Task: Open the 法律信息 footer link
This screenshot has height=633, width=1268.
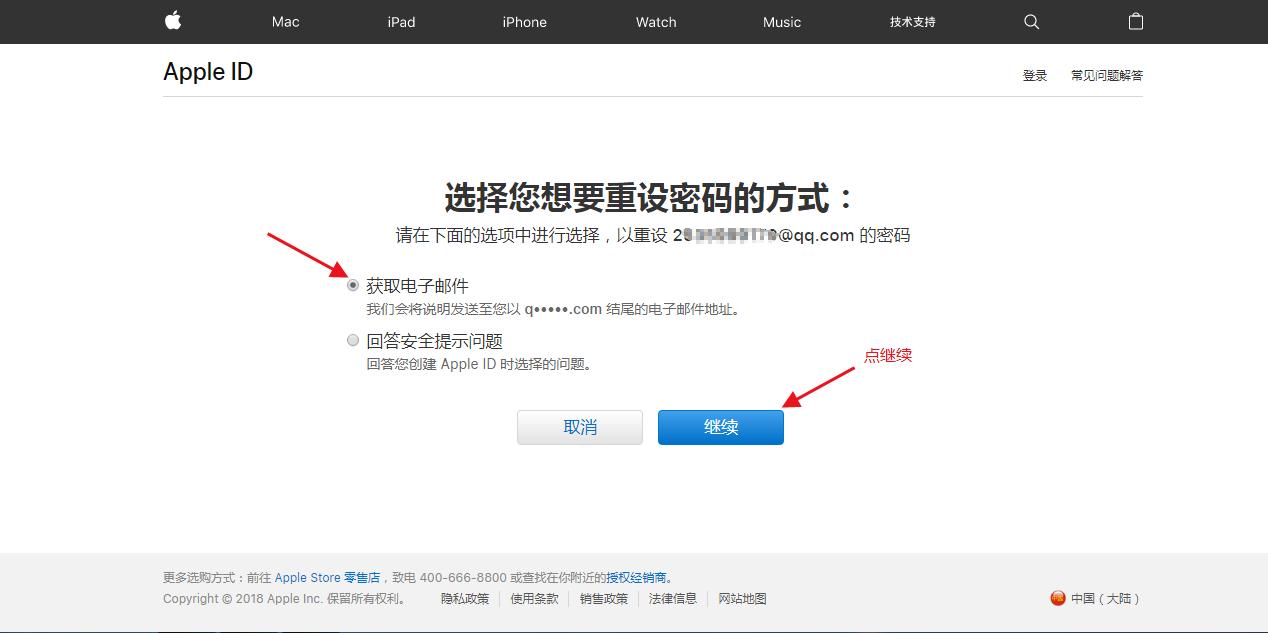Action: [673, 598]
